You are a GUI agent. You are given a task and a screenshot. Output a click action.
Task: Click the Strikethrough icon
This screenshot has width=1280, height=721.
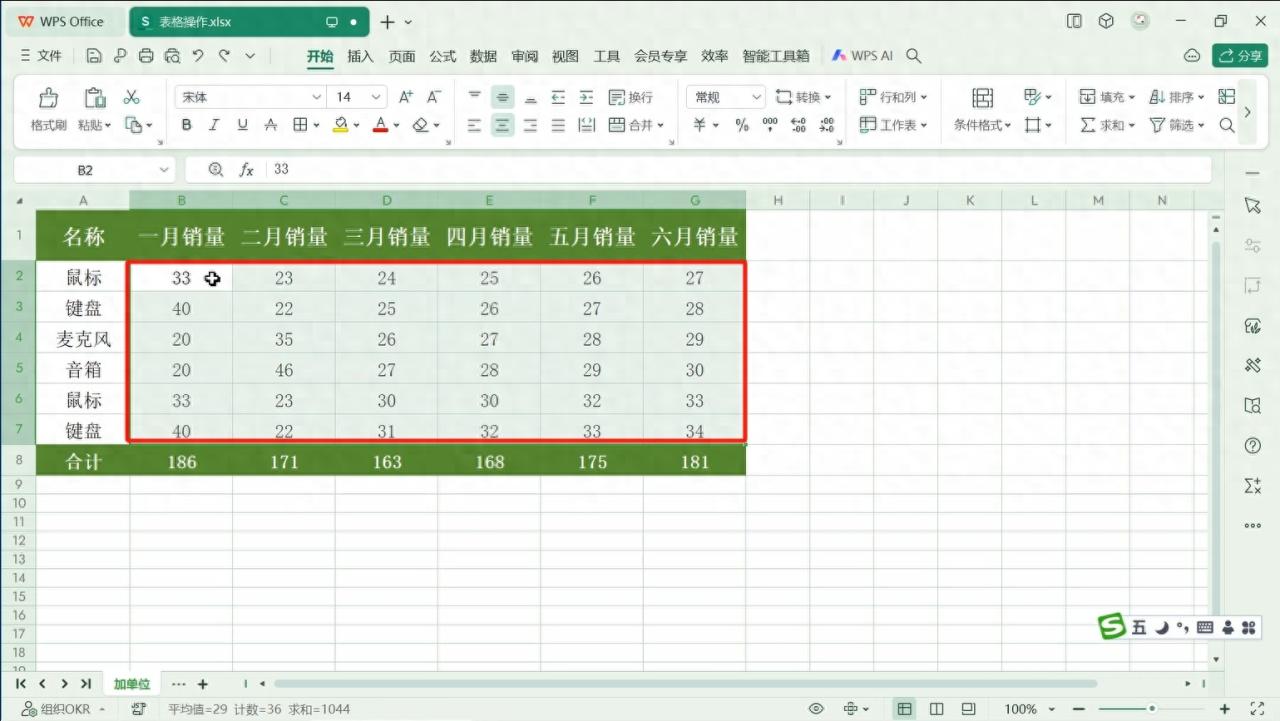(x=270, y=125)
